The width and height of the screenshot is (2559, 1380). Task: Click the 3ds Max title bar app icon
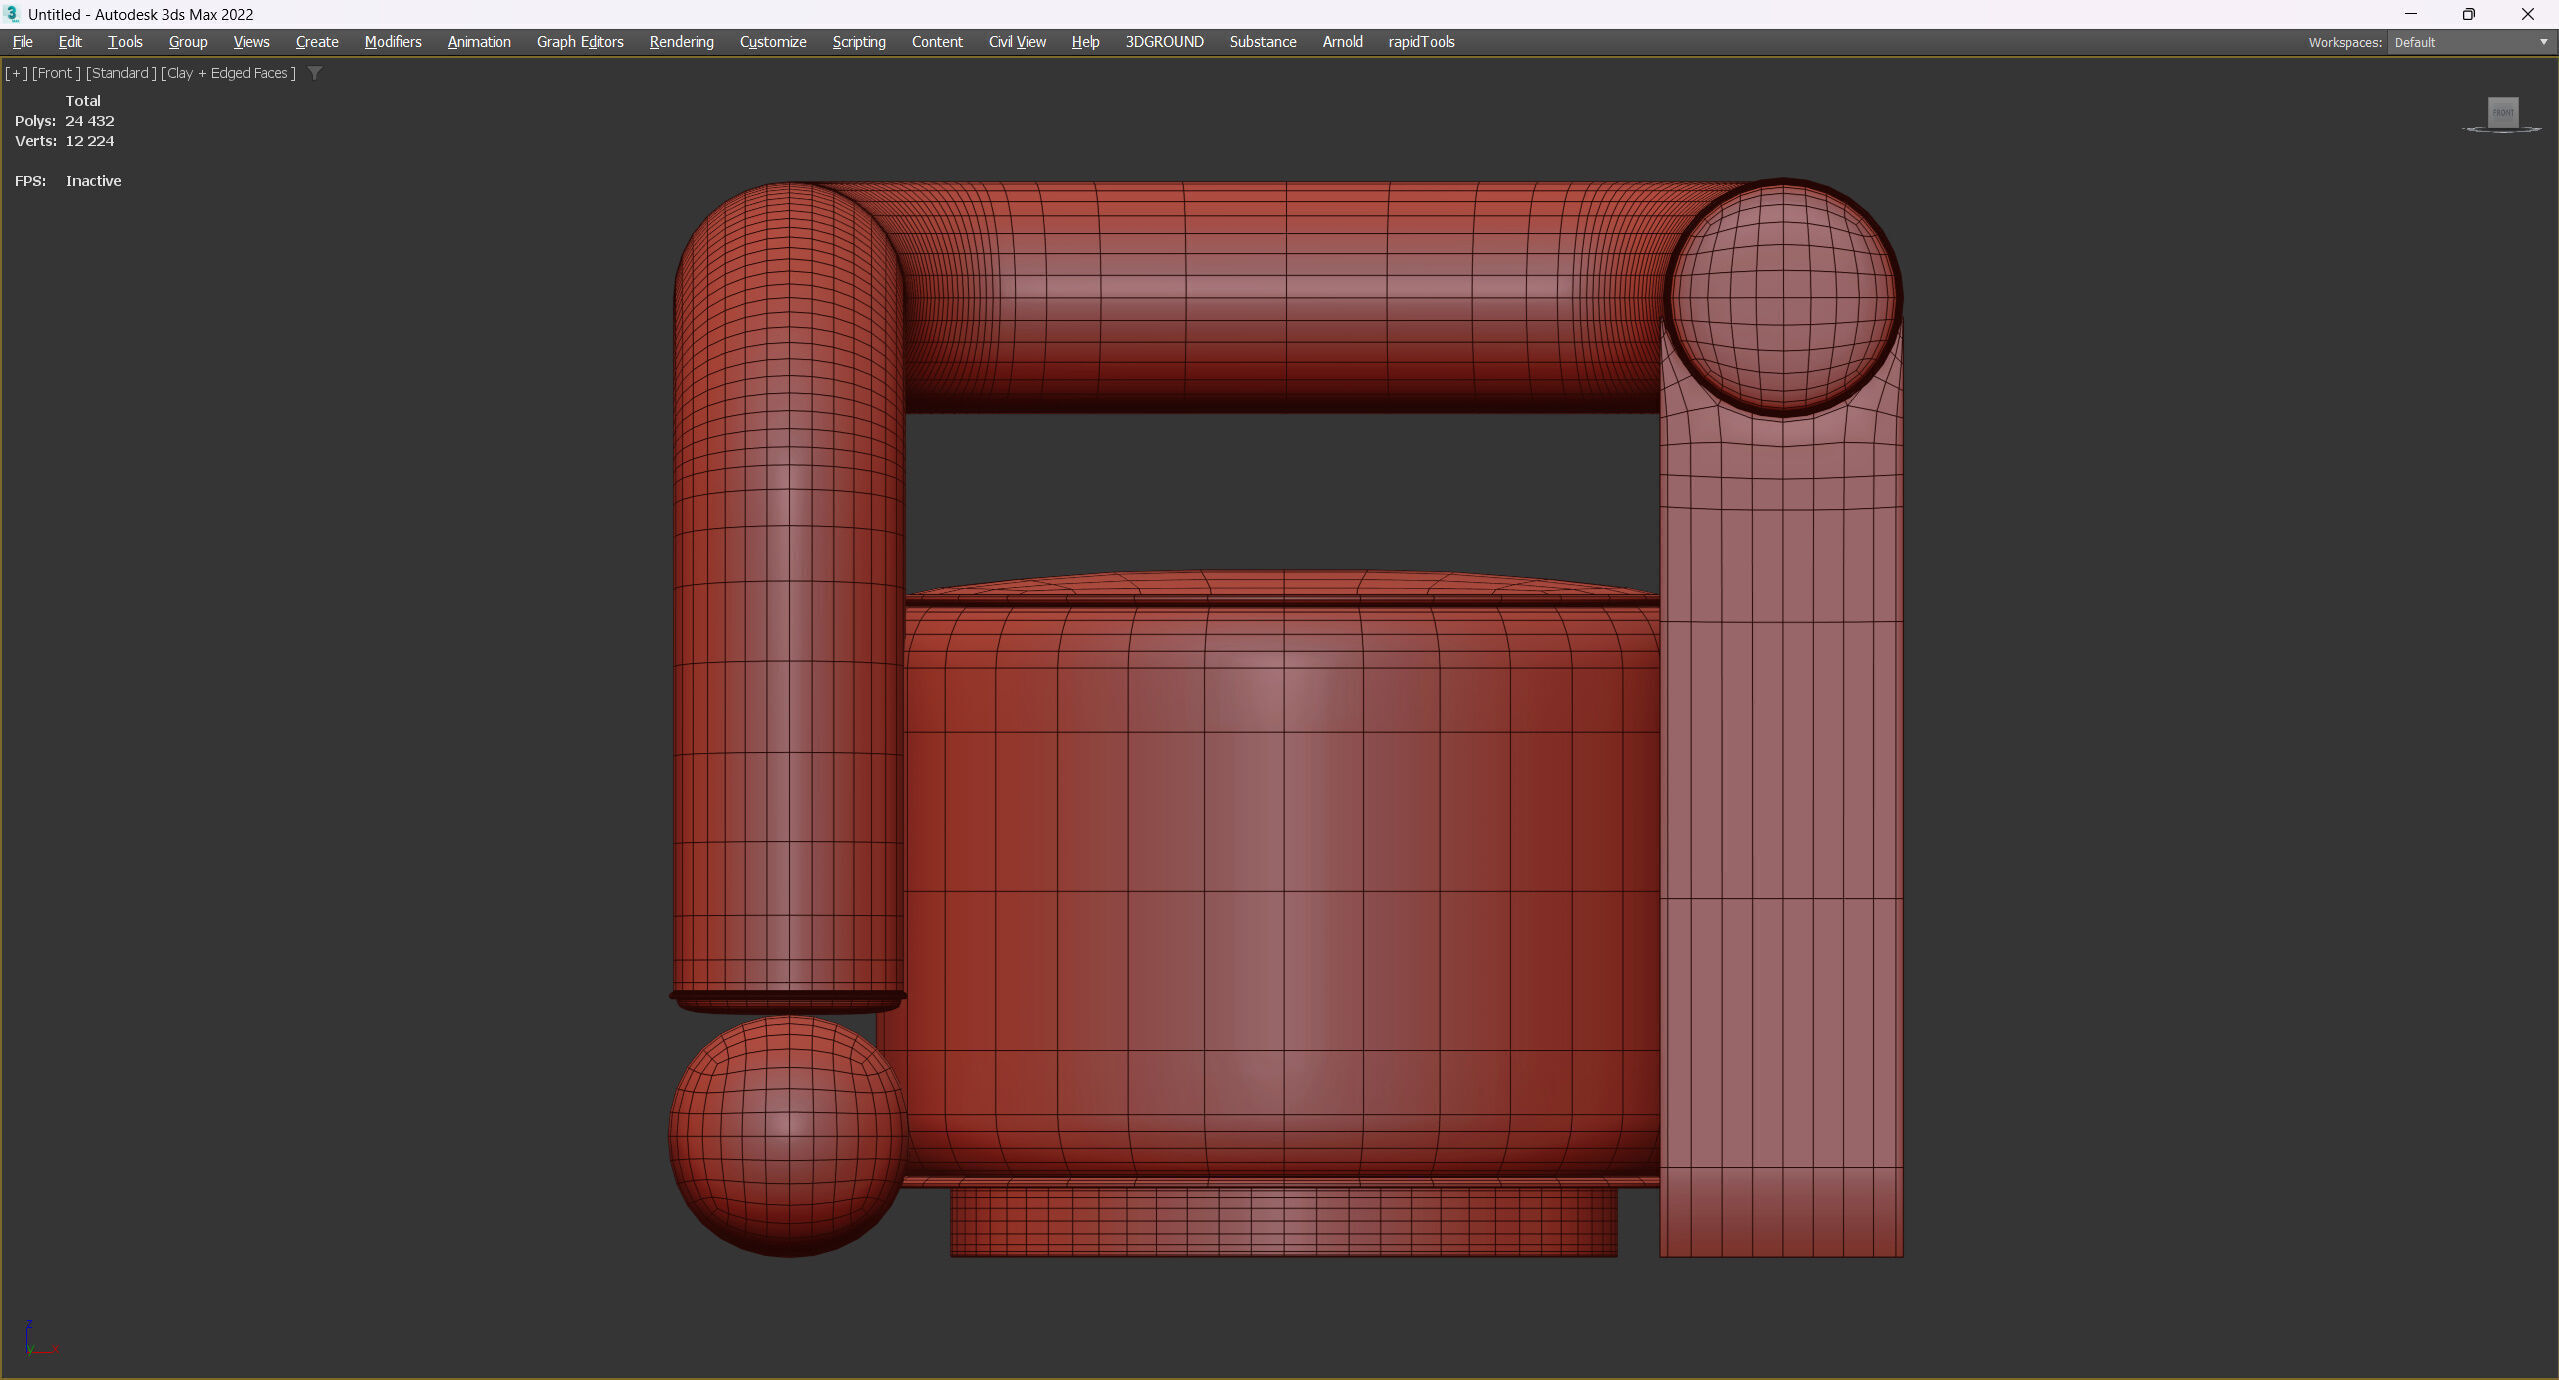tap(12, 14)
